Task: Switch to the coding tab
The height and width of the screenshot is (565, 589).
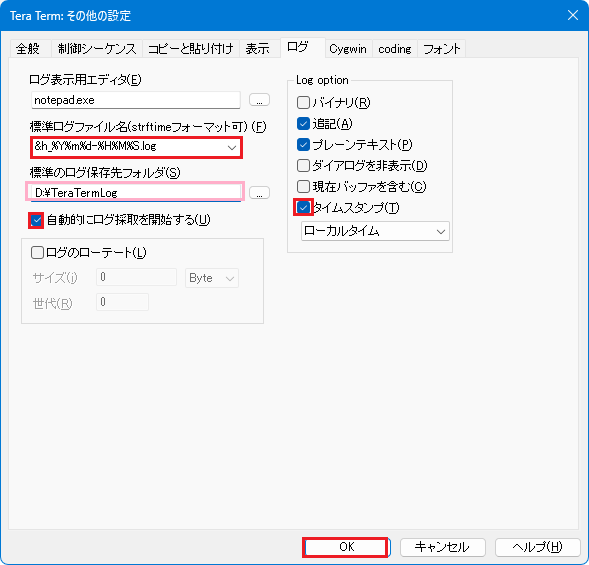Action: pos(394,49)
